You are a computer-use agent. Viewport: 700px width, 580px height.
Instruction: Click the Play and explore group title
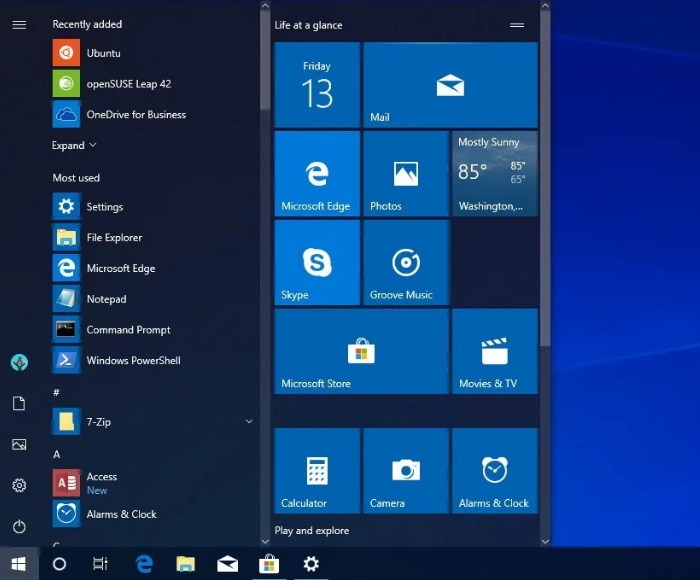312,530
